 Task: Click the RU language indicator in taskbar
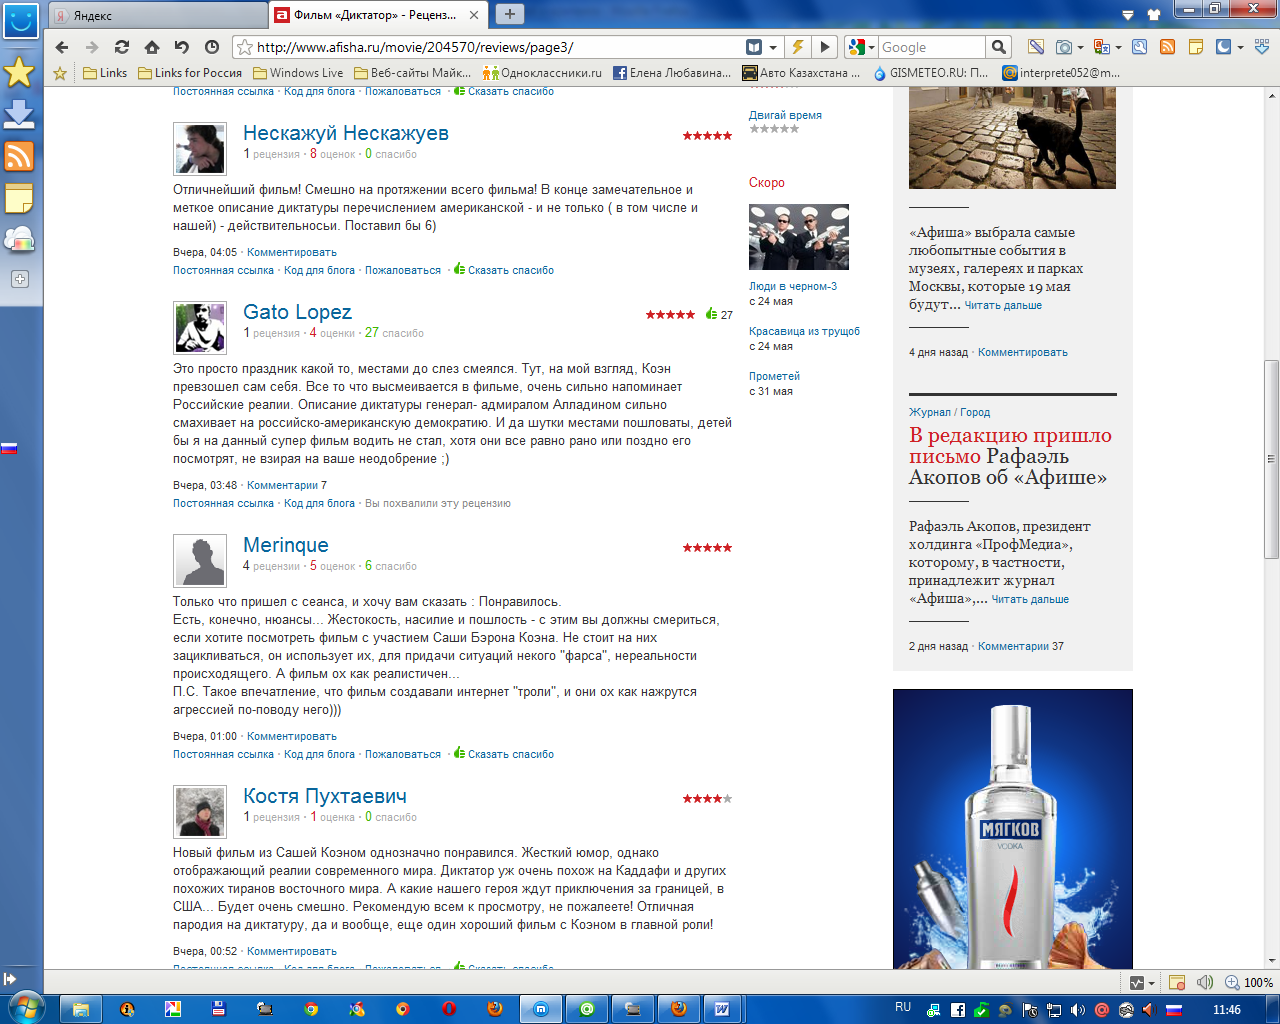[x=903, y=1007]
